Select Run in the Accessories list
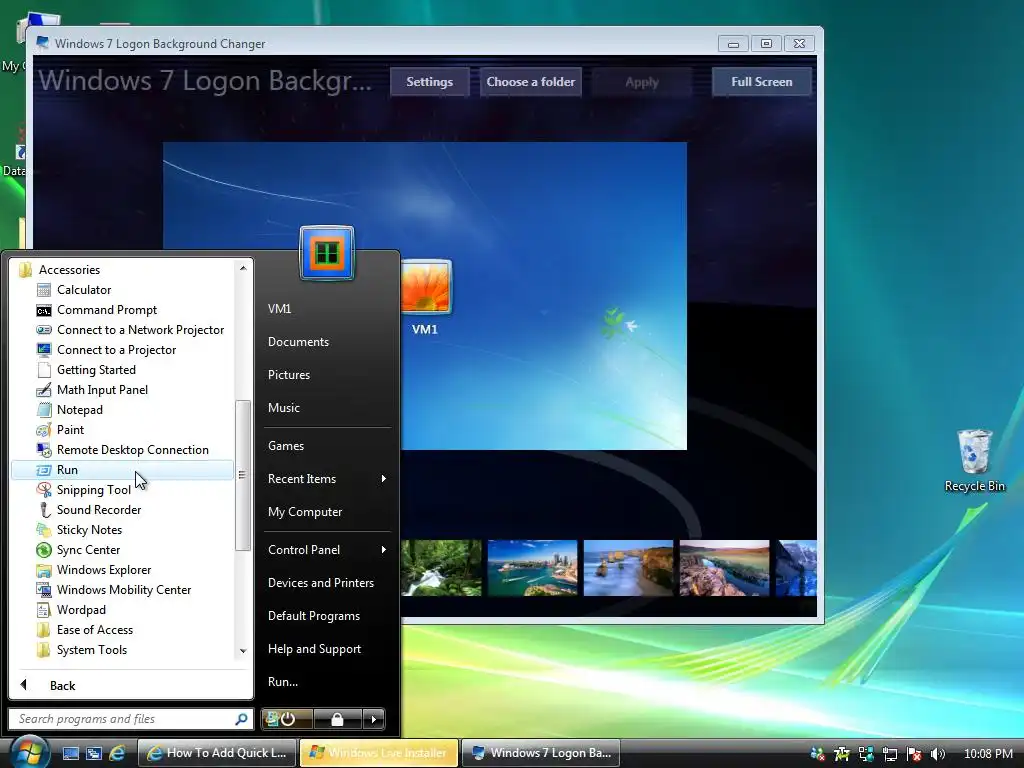This screenshot has width=1024, height=768. pyautogui.click(x=122, y=470)
